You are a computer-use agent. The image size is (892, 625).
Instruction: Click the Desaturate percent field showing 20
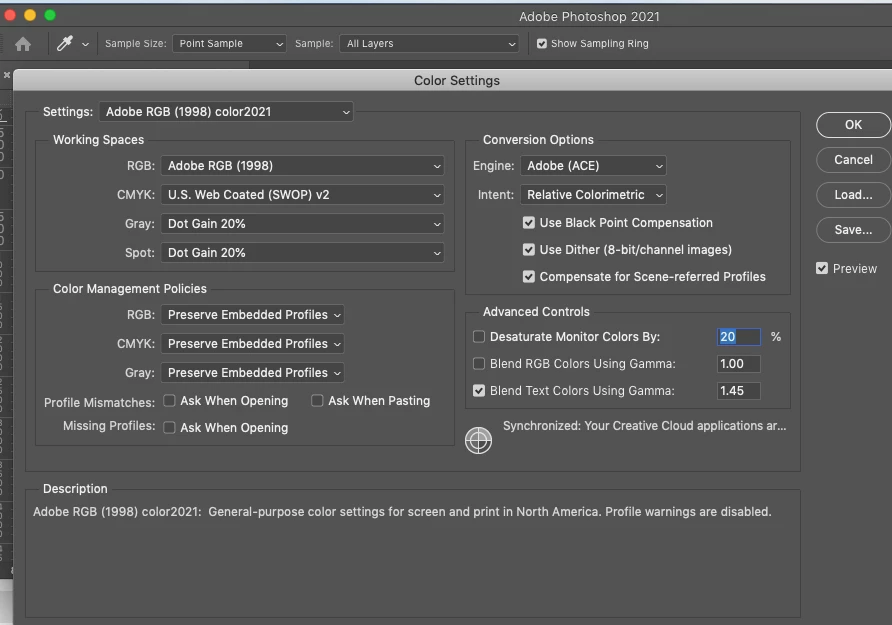tap(738, 337)
